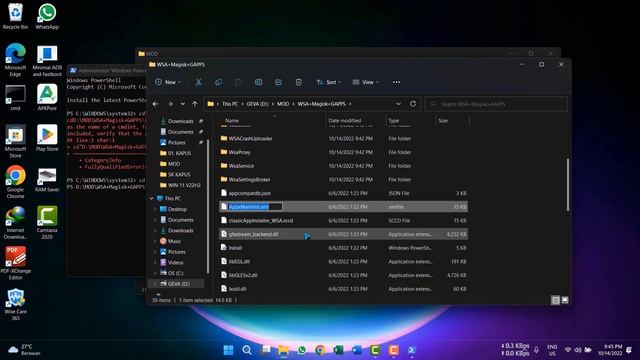Collapse This PC tree node
Viewport: 640px width, 360px height.
(151, 198)
